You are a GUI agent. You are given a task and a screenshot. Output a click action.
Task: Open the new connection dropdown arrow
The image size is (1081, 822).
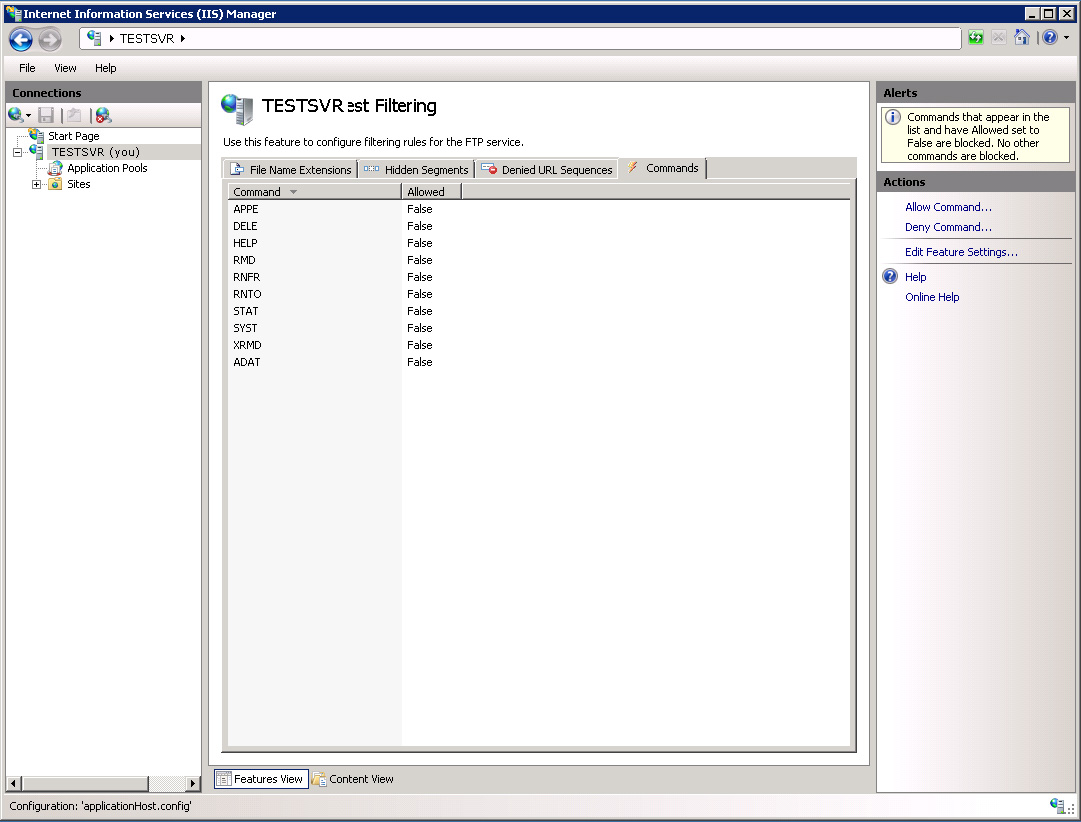point(28,116)
